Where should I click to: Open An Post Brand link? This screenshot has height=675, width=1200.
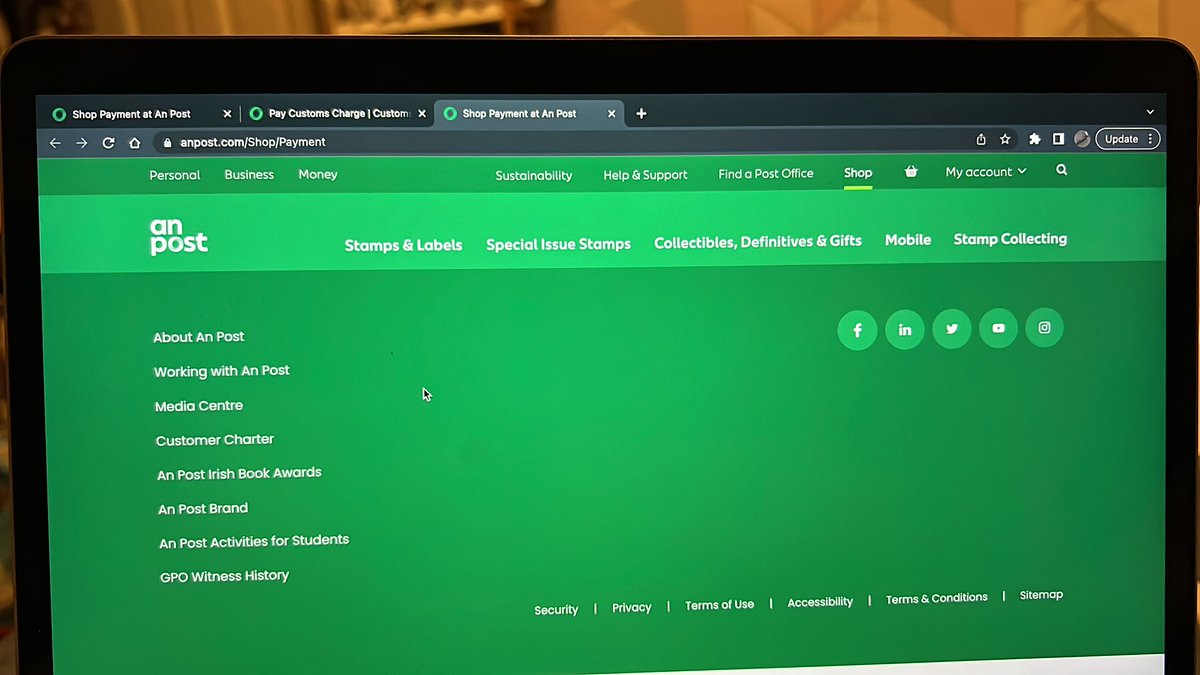[203, 509]
